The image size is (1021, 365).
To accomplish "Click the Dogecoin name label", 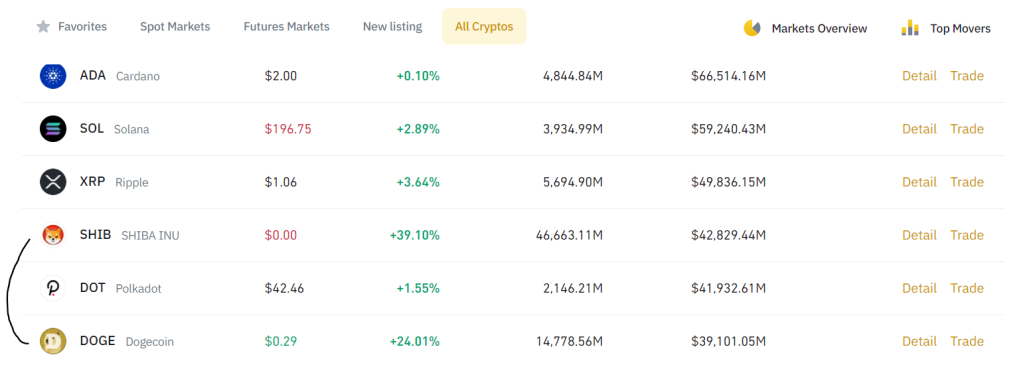I will (150, 342).
